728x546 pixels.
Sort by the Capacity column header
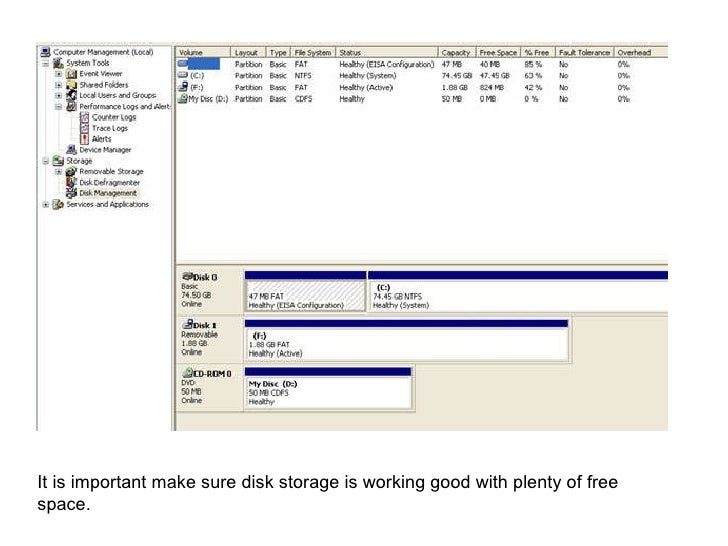[x=457, y=52]
